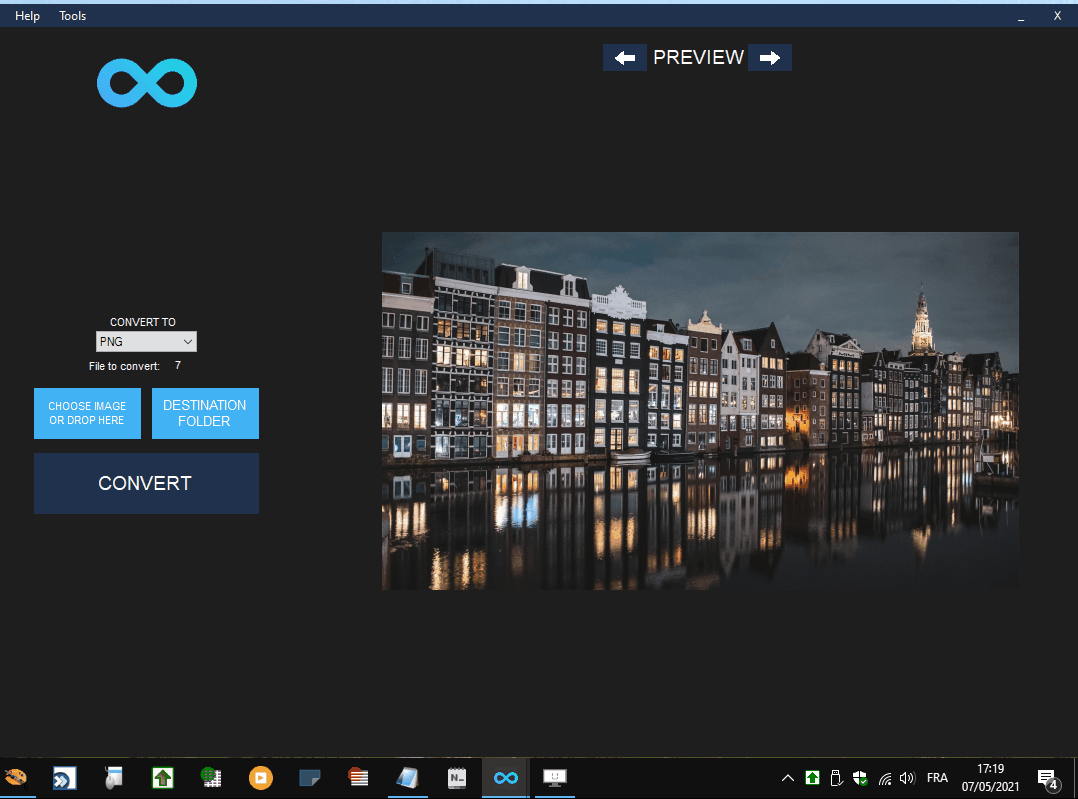
Task: Open the paint palette app in taskbar
Action: click(x=16, y=778)
